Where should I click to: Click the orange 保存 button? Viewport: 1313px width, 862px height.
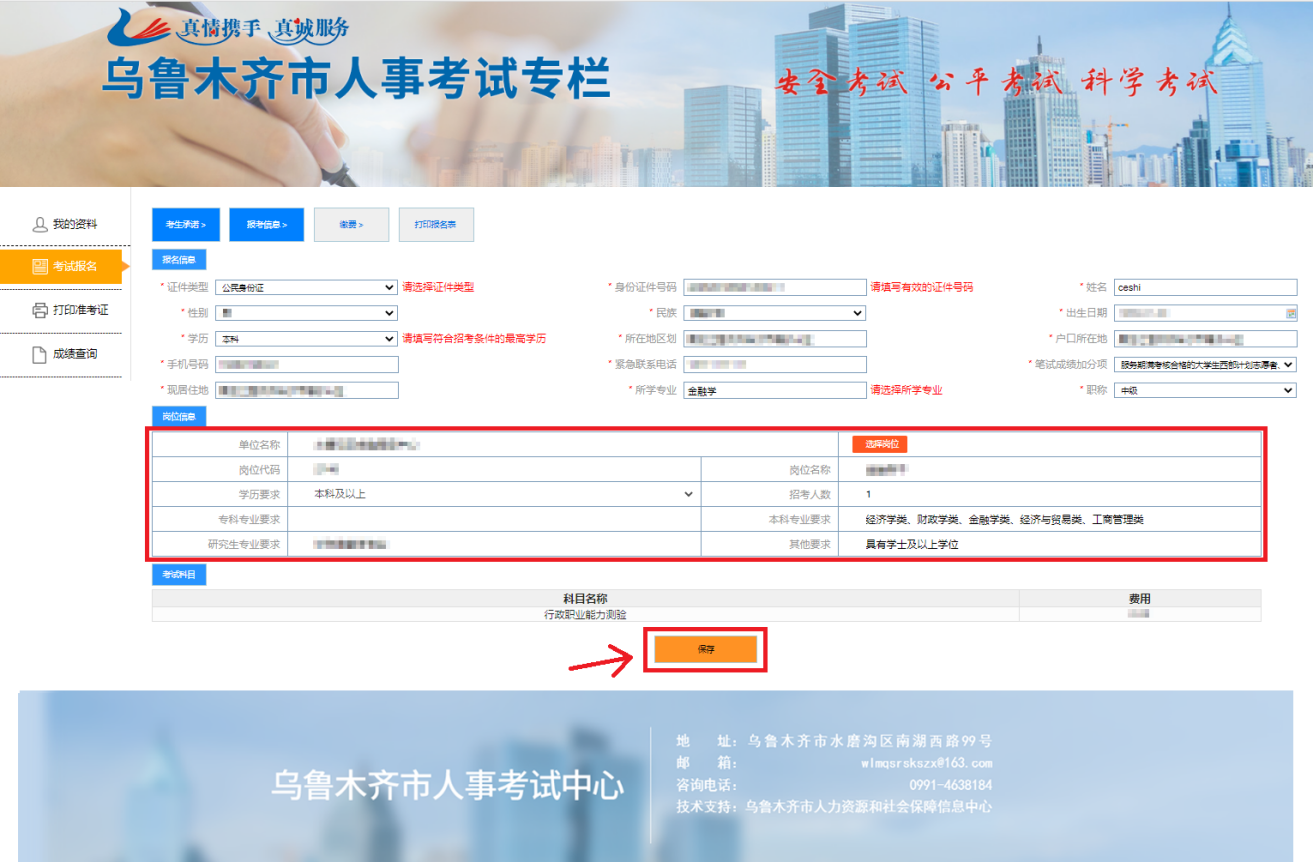click(x=706, y=649)
